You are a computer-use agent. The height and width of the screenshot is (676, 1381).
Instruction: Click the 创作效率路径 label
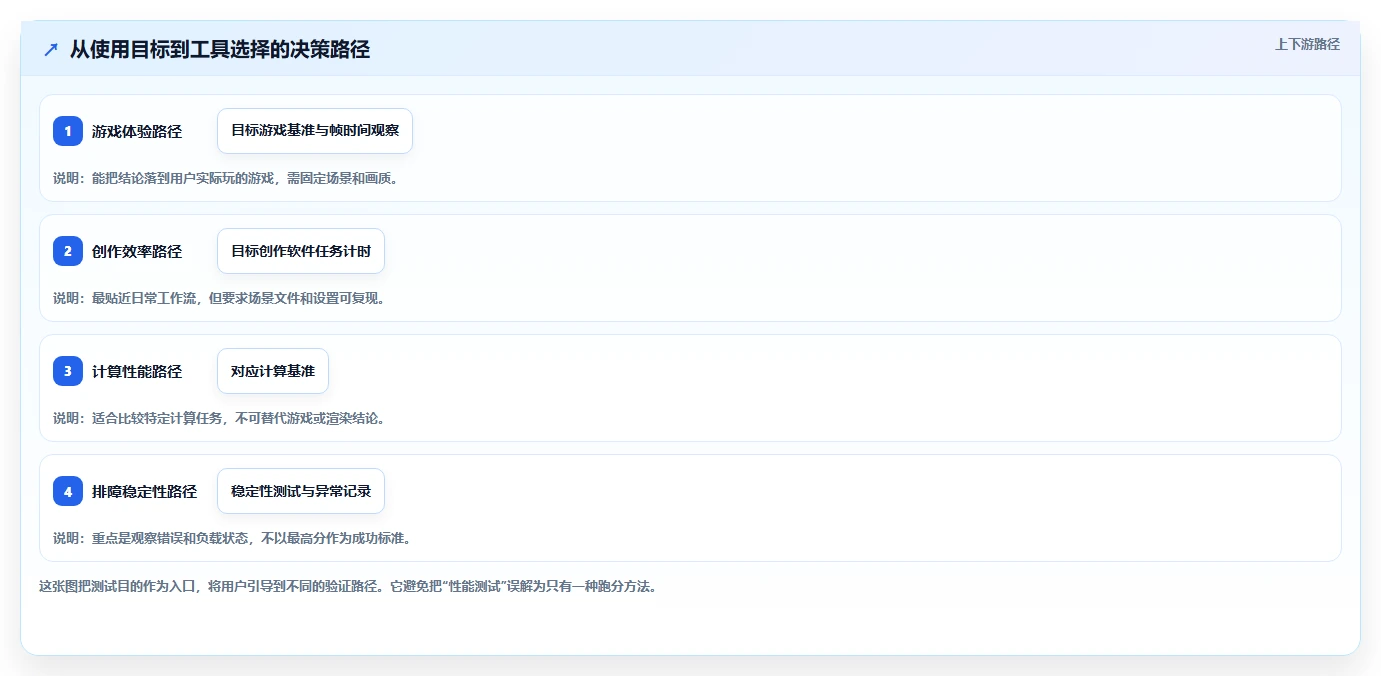click(x=137, y=251)
